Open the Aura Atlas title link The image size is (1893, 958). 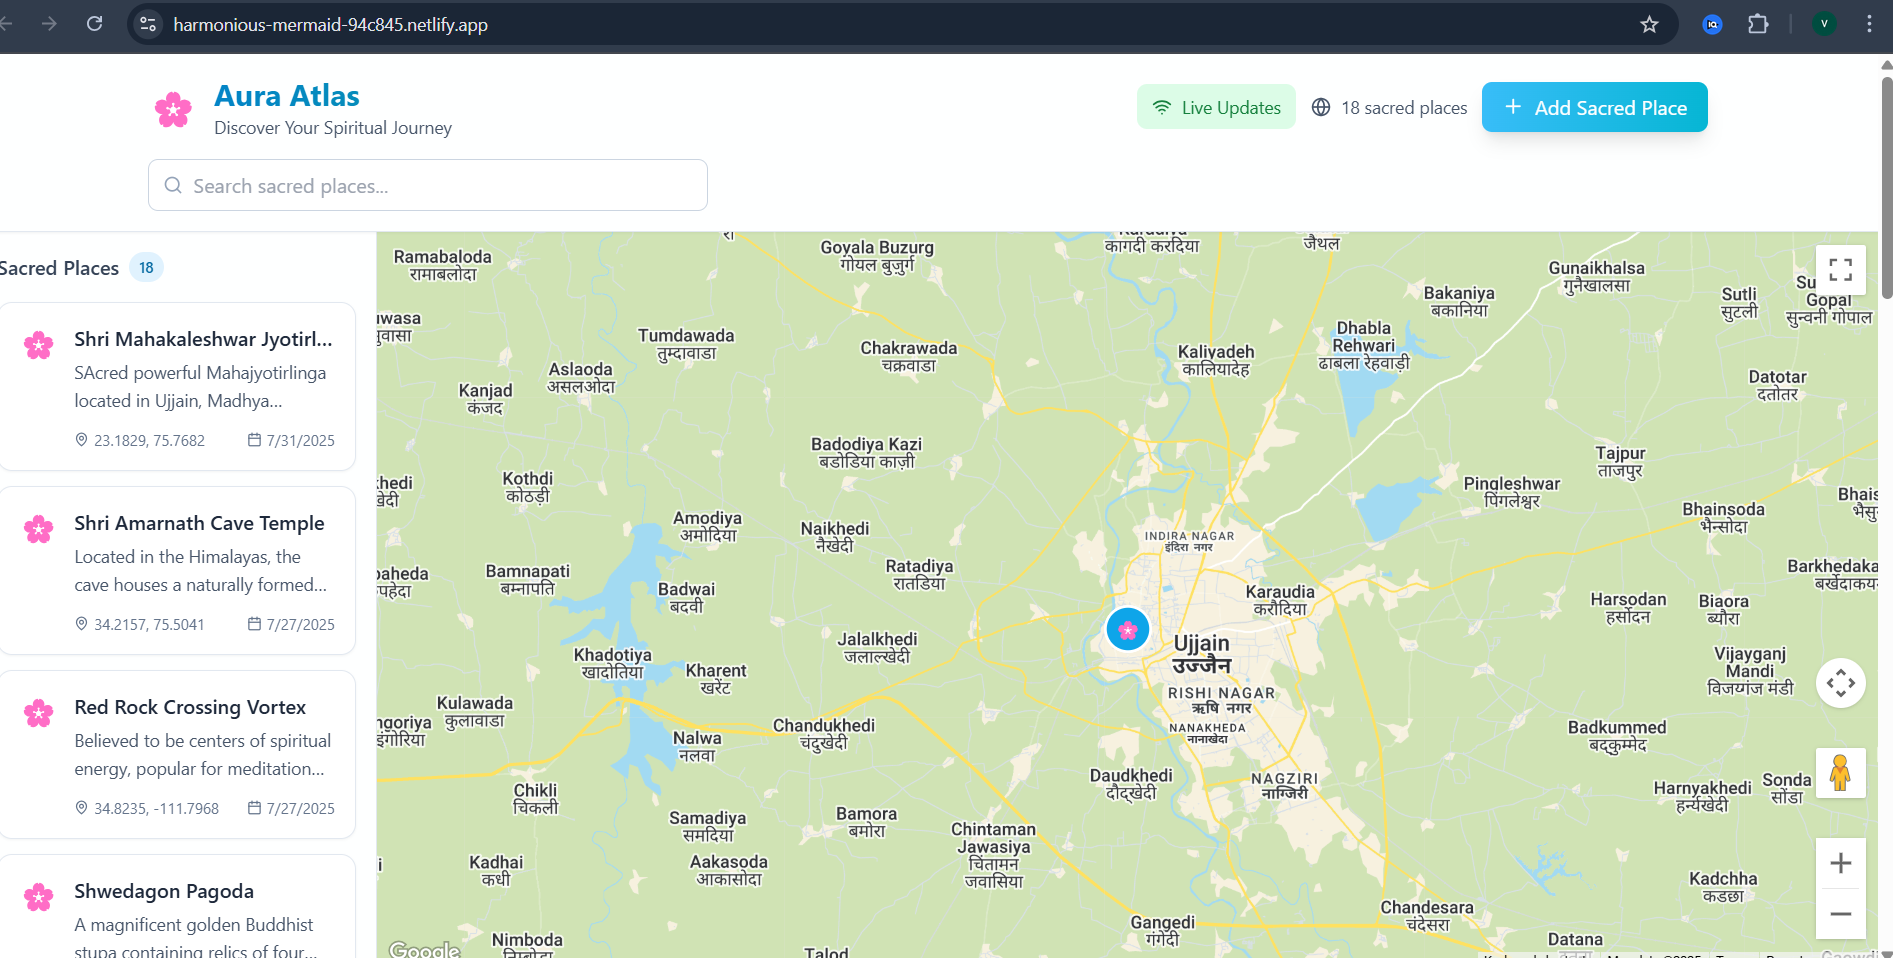[x=287, y=95]
